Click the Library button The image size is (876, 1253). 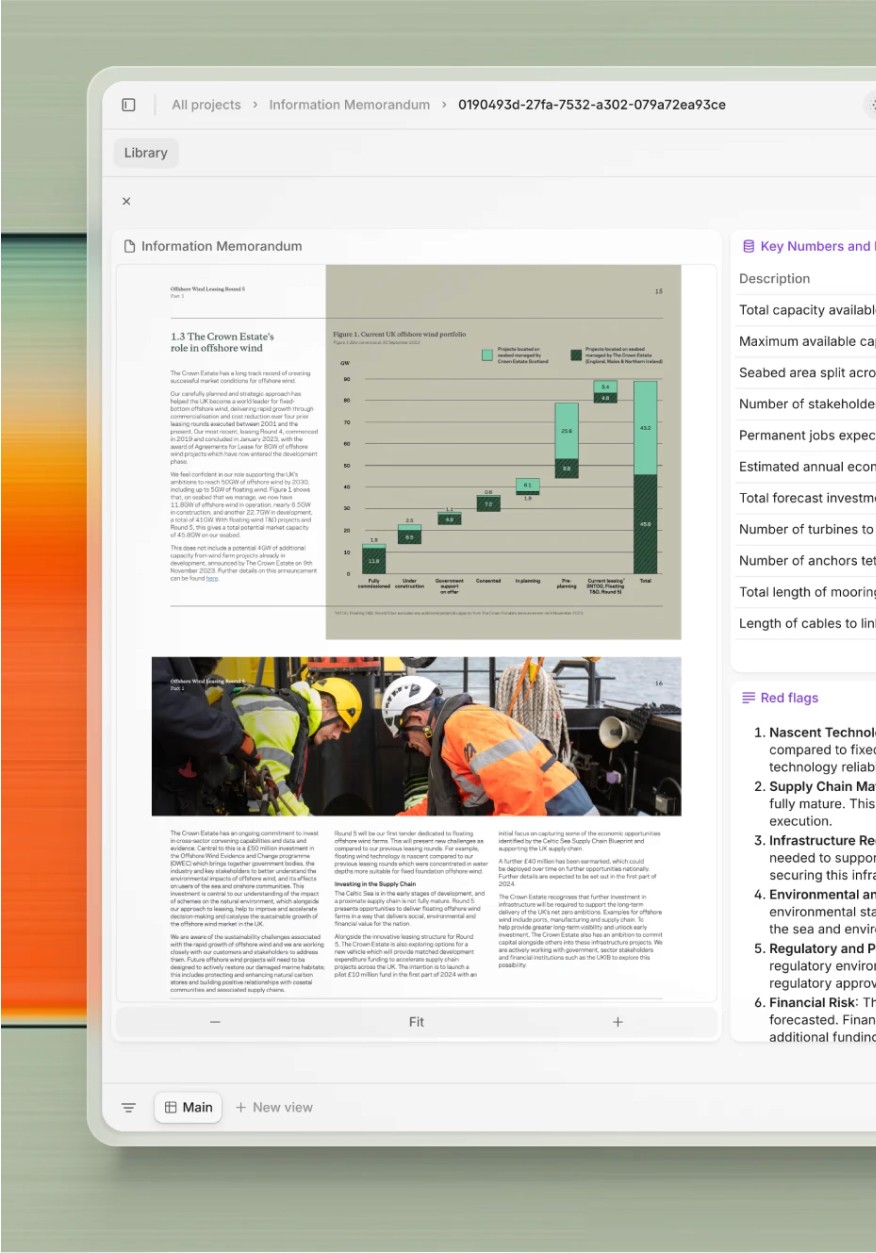click(146, 153)
